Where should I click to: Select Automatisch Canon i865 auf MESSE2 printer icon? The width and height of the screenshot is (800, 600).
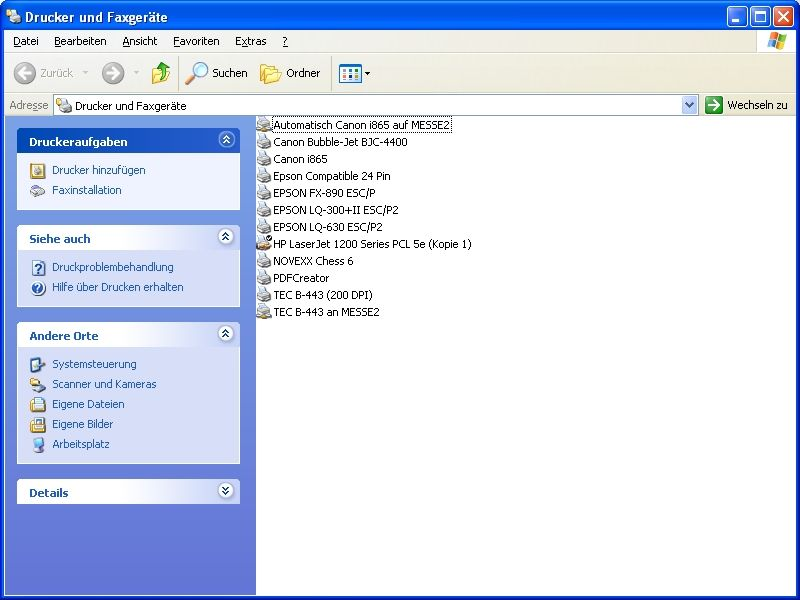pyautogui.click(x=264, y=124)
